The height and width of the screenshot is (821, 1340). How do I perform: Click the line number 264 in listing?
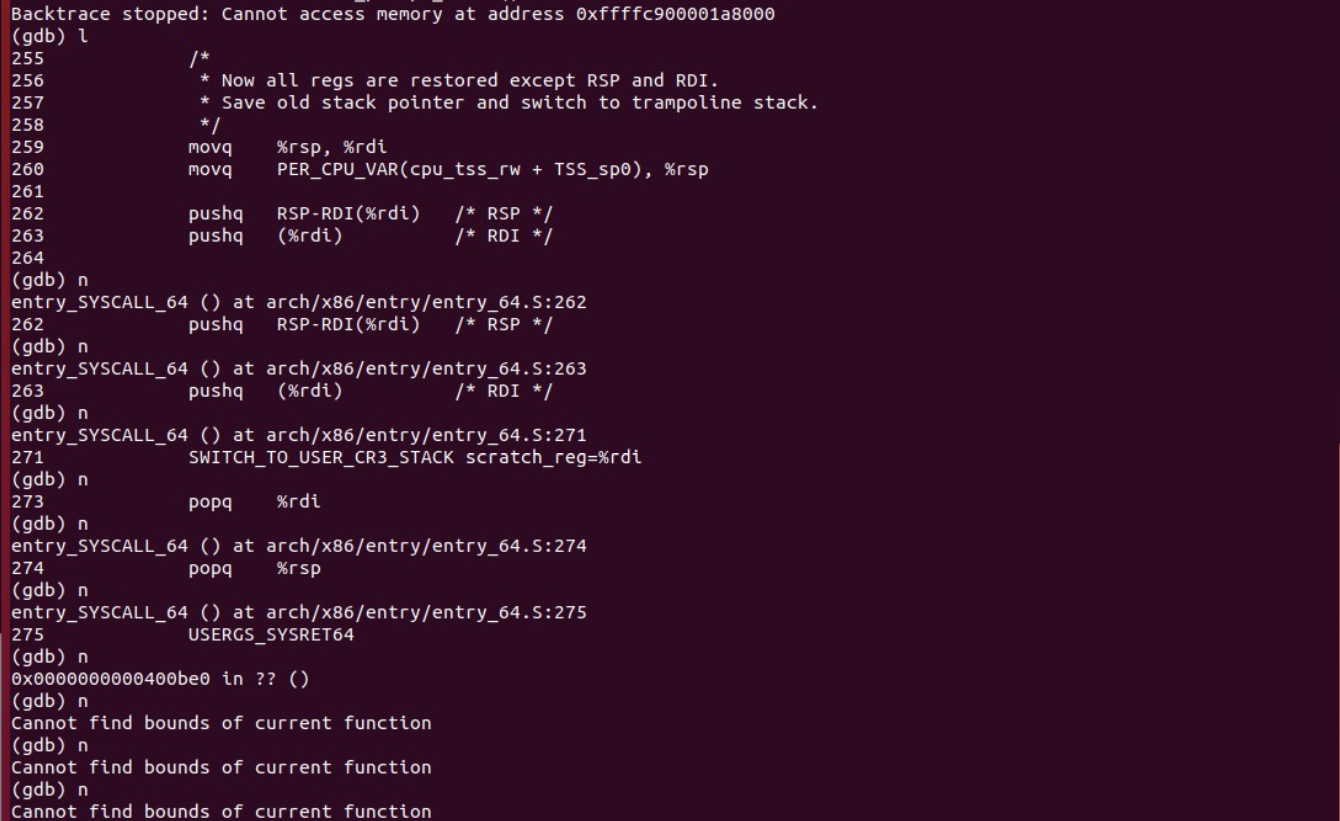coord(27,258)
